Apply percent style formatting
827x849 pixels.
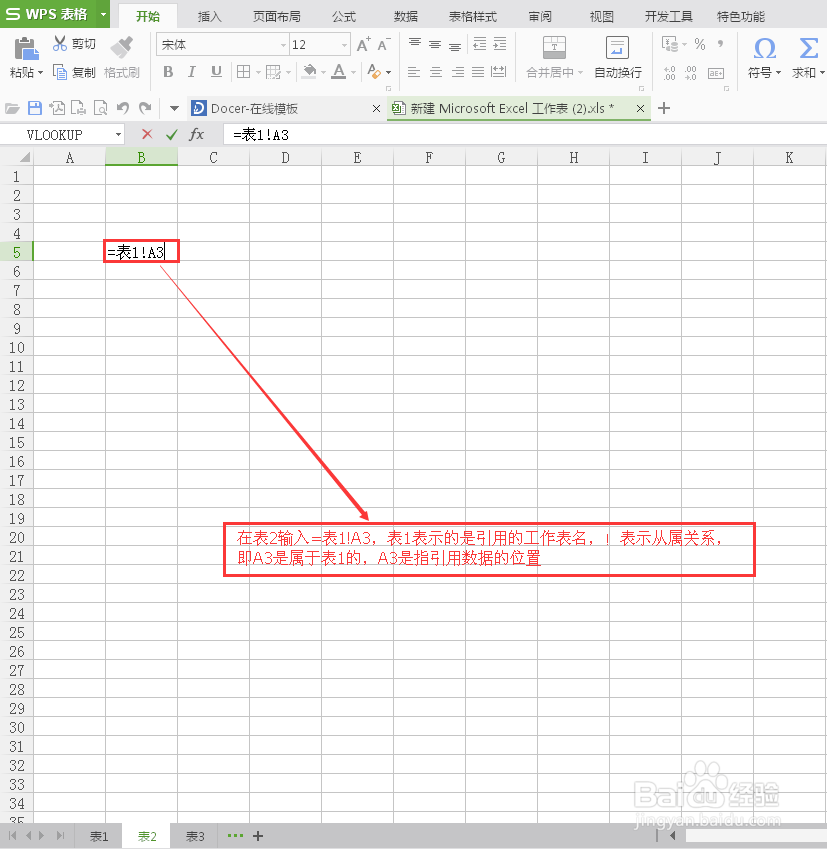700,44
